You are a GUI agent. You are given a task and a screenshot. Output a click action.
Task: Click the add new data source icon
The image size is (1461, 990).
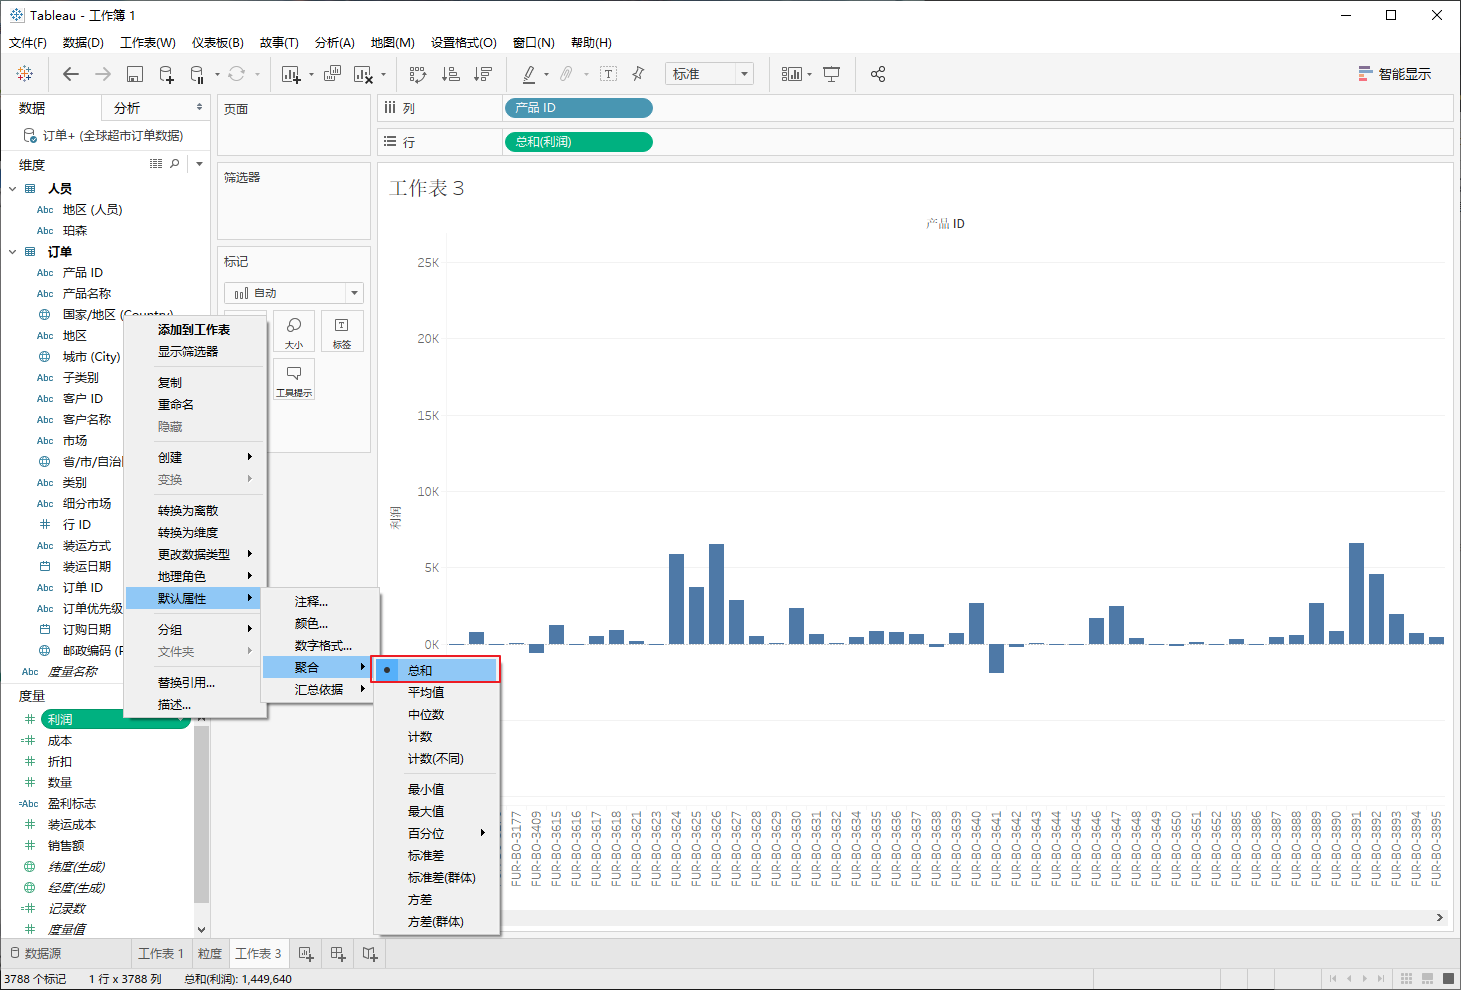coord(166,74)
